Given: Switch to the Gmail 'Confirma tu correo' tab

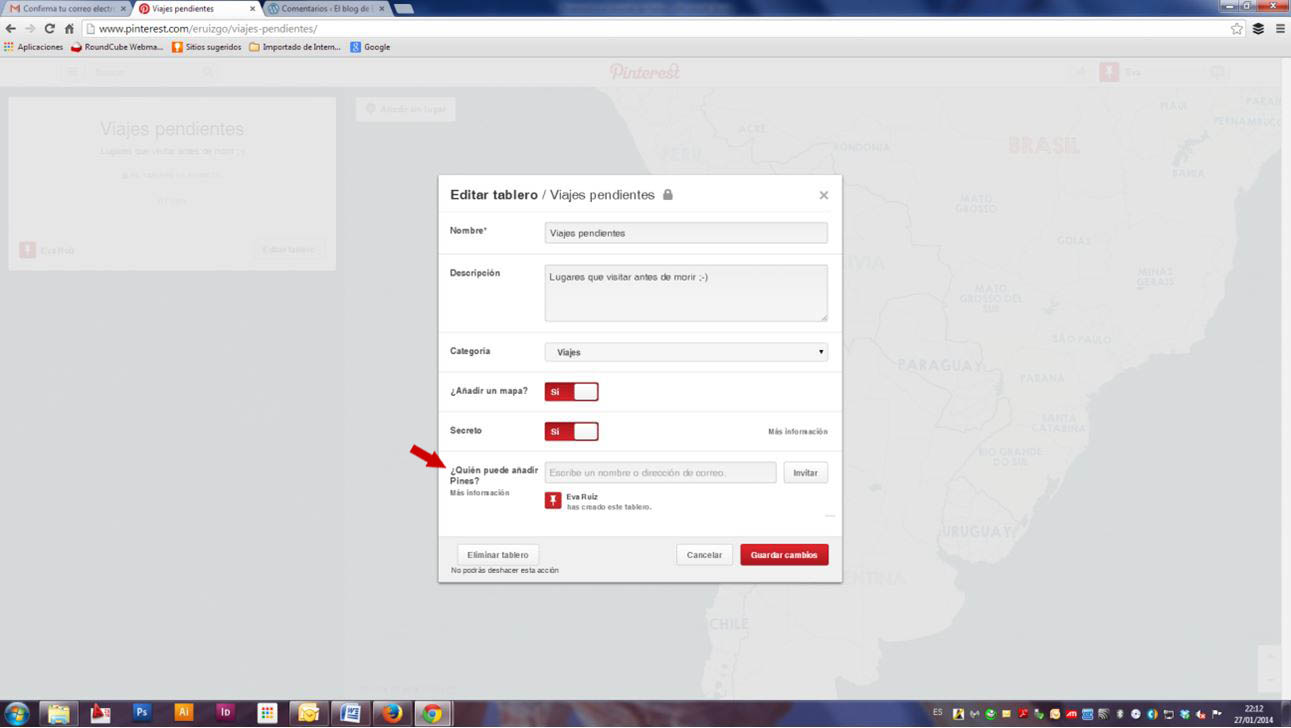Looking at the screenshot, I should pos(66,9).
